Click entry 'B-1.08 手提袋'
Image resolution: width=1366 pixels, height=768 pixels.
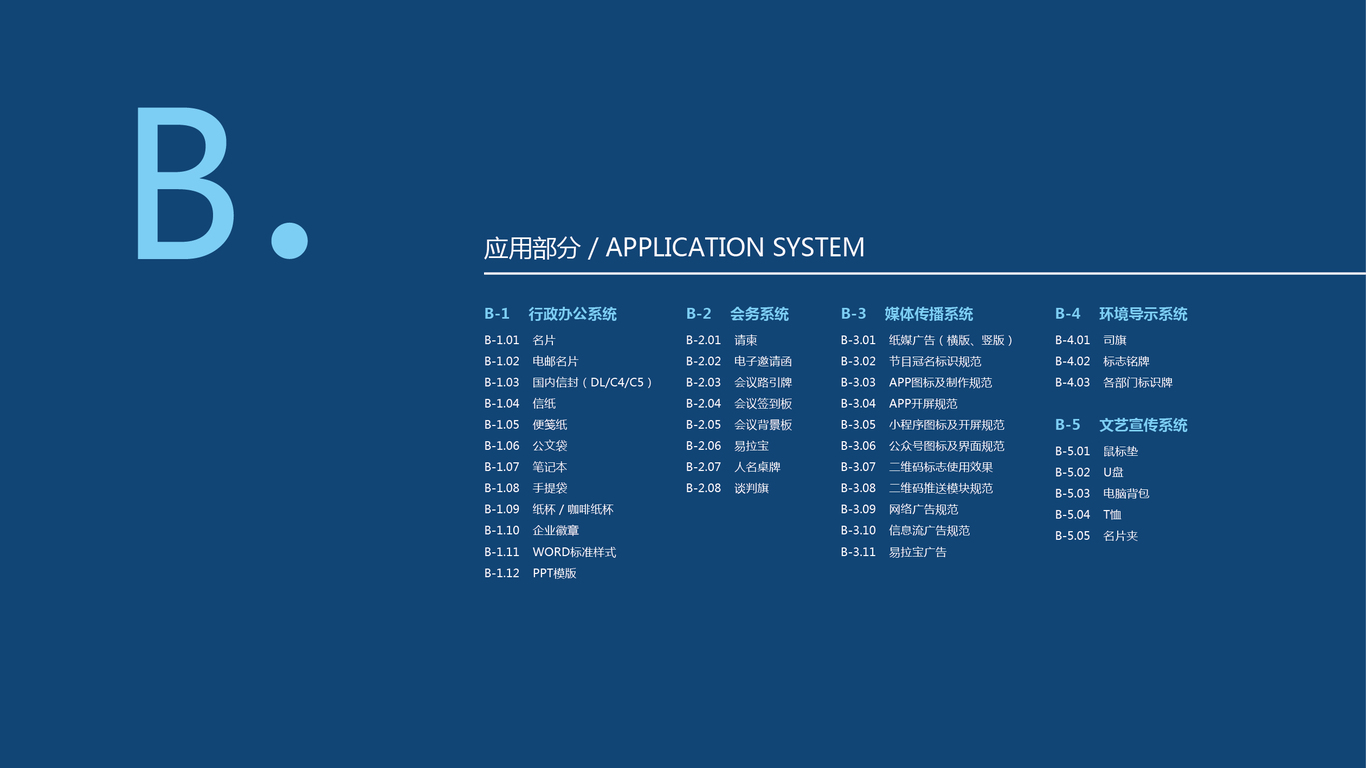526,488
